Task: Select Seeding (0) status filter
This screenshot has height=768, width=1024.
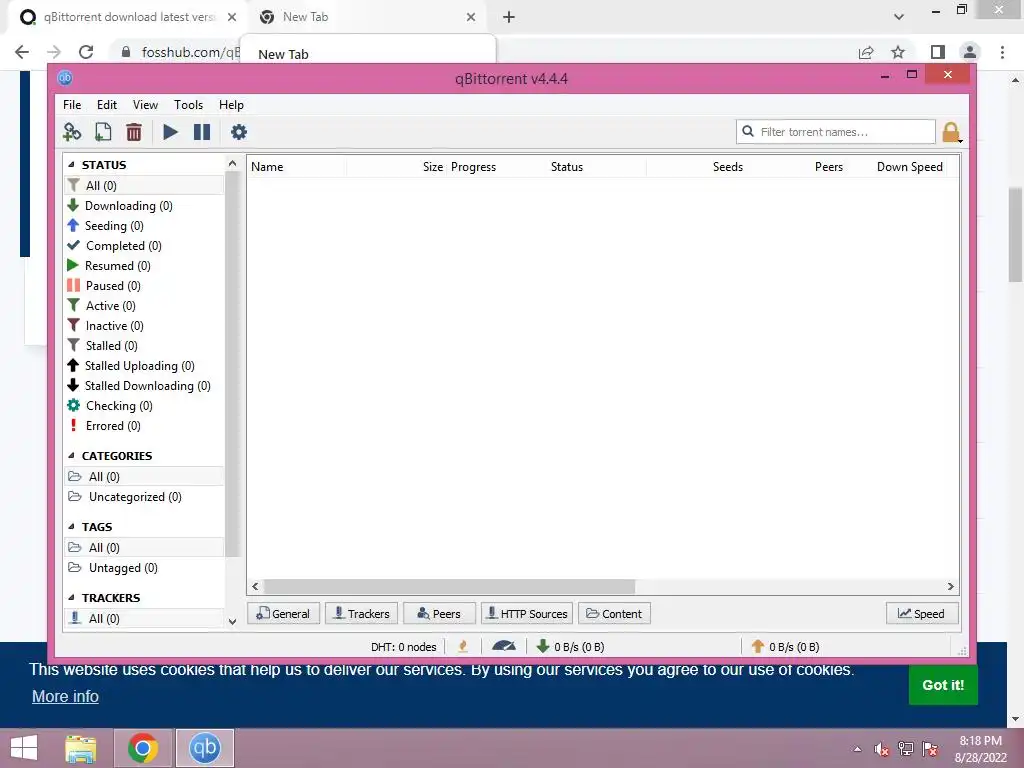Action: click(x=114, y=226)
